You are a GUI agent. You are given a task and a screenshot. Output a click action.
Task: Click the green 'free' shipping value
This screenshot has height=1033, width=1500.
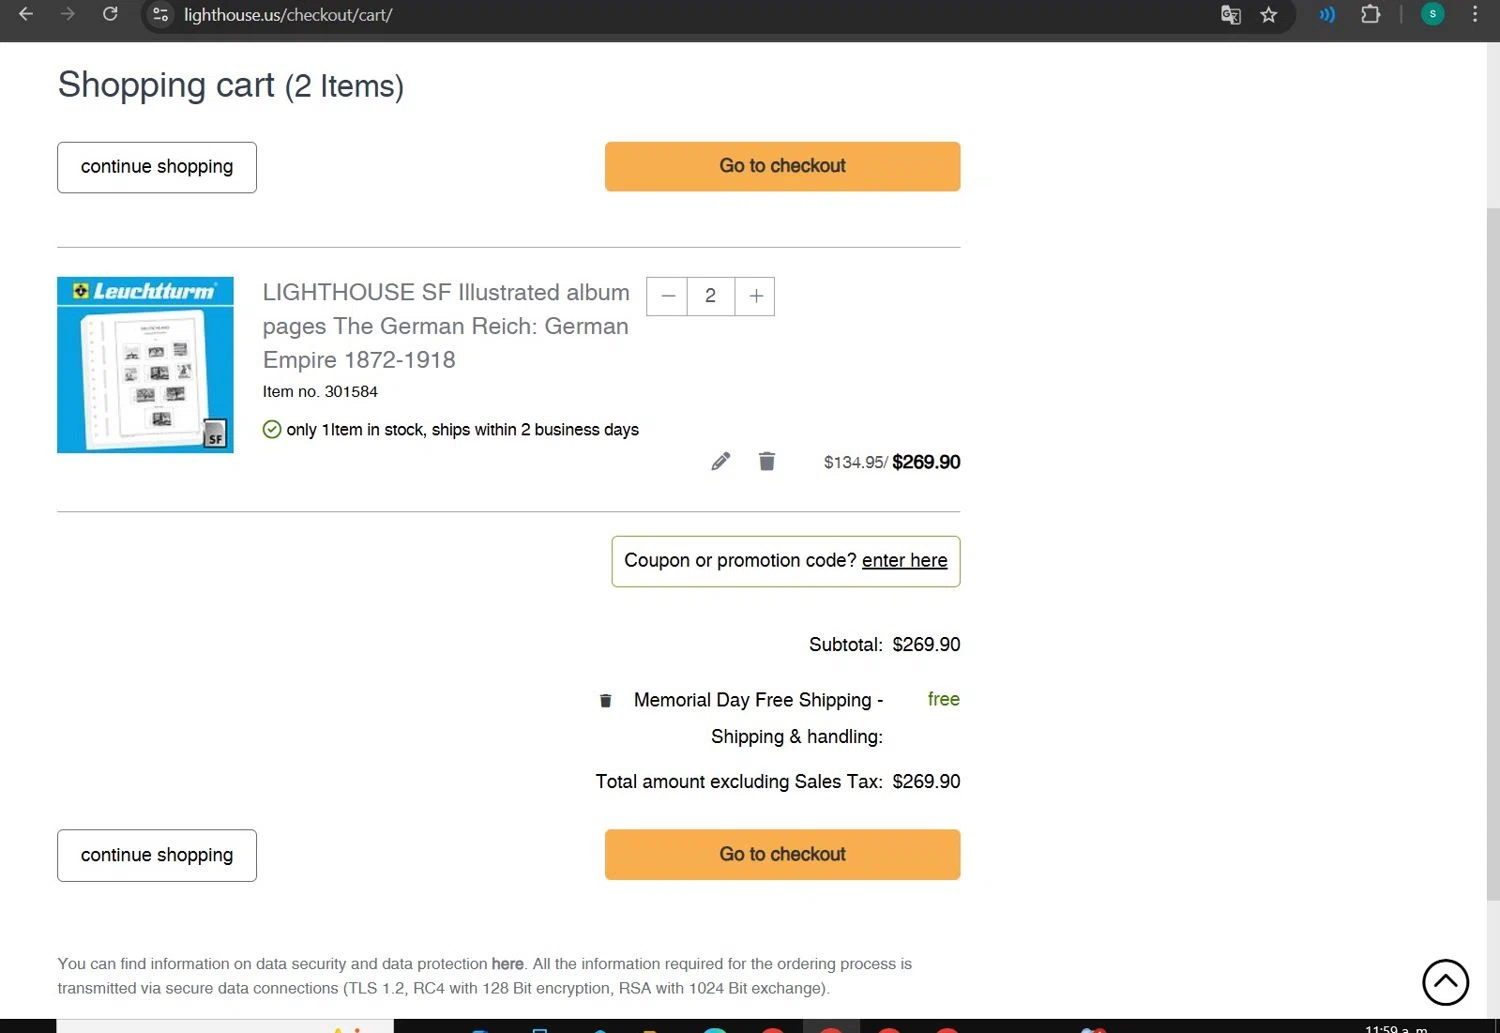pos(944,699)
